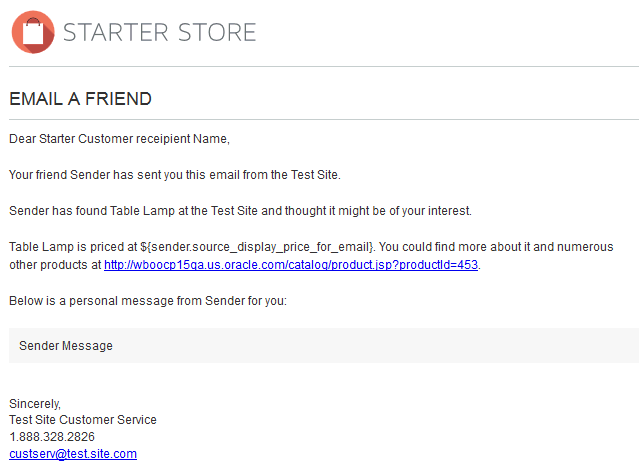Click the Table Lamp is priced at text
The height and width of the screenshot is (467, 643).
(x=73, y=247)
